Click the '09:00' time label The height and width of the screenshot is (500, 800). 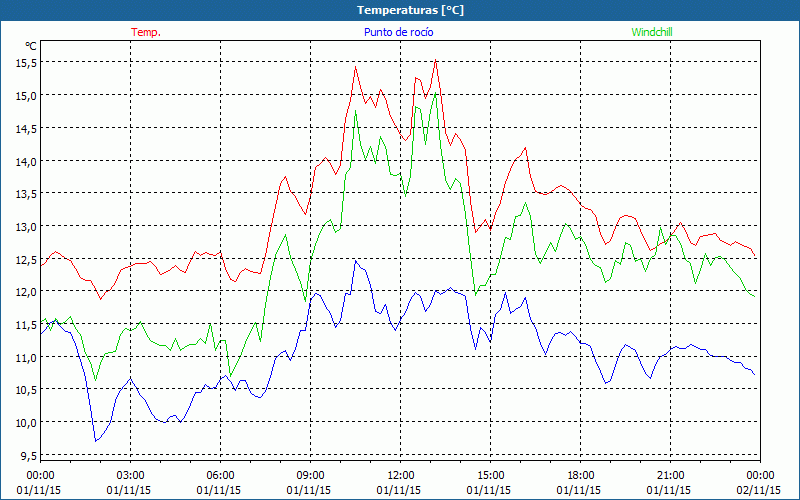coord(310,476)
